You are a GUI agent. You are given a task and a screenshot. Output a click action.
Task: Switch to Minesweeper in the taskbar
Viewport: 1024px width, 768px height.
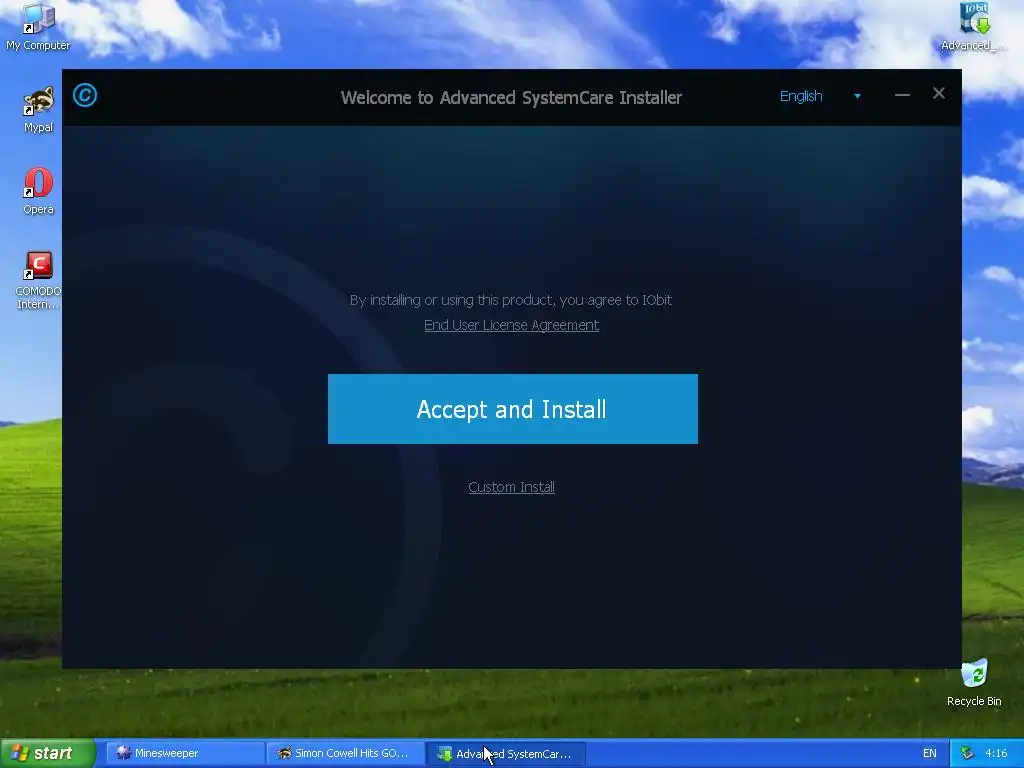coord(185,753)
